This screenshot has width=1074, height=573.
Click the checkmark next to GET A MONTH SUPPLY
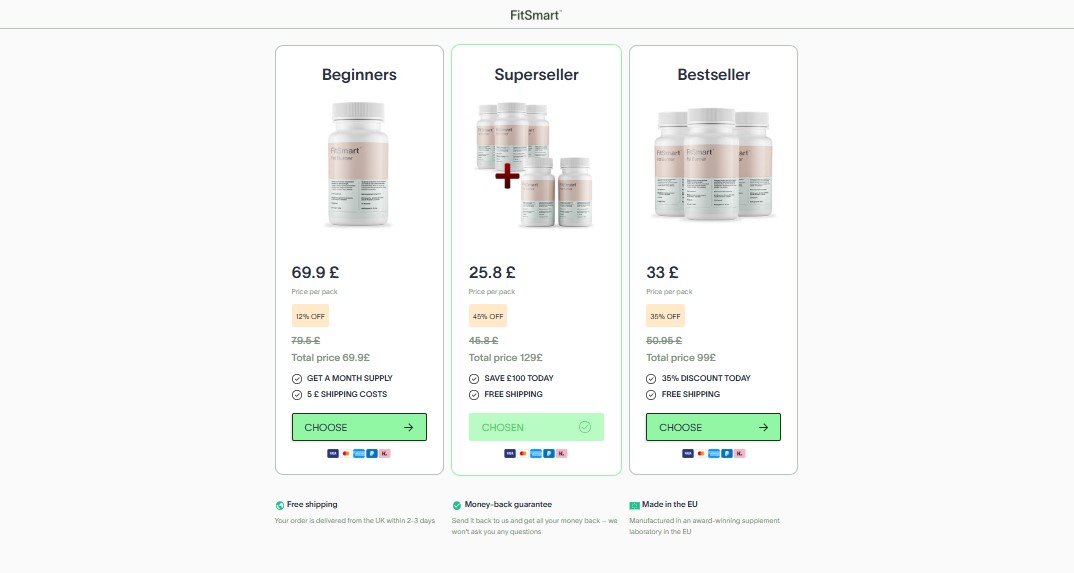click(x=297, y=379)
